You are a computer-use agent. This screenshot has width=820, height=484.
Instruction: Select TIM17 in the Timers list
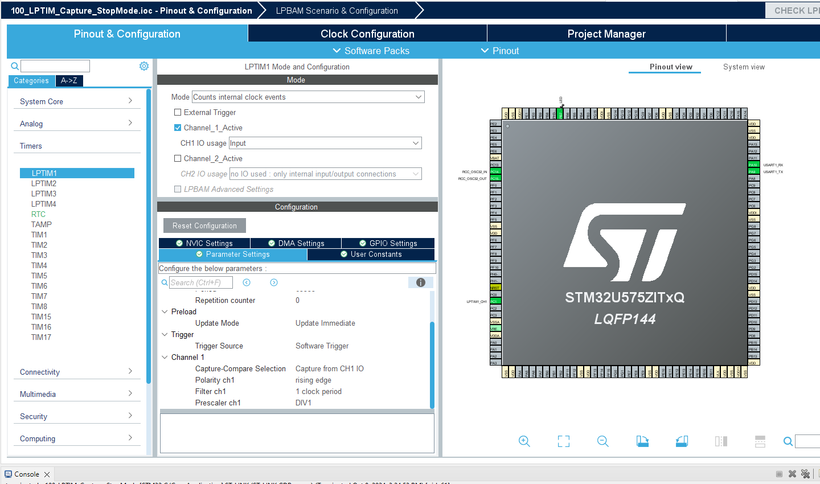(x=41, y=337)
